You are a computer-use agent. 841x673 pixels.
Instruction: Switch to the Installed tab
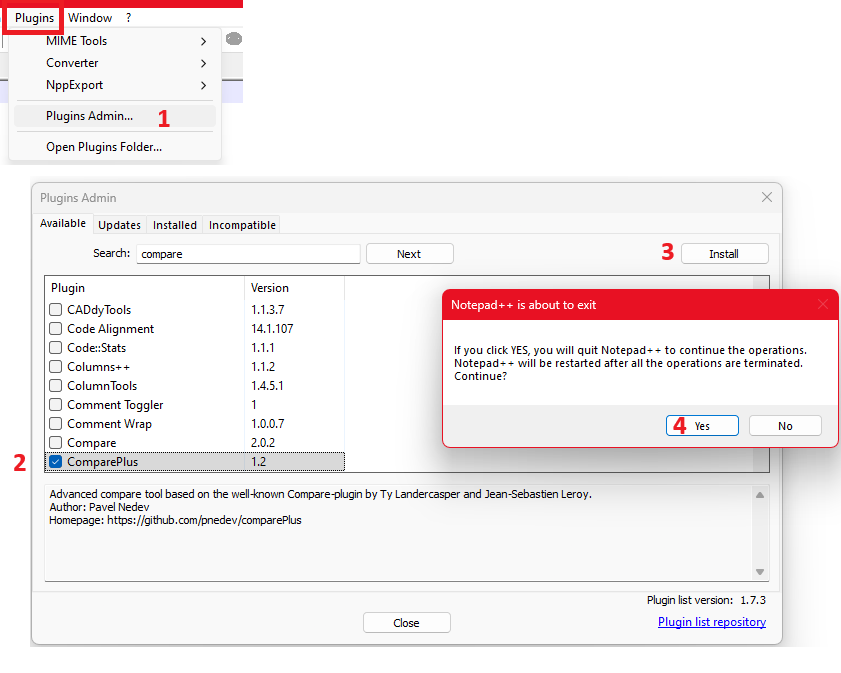click(x=175, y=225)
